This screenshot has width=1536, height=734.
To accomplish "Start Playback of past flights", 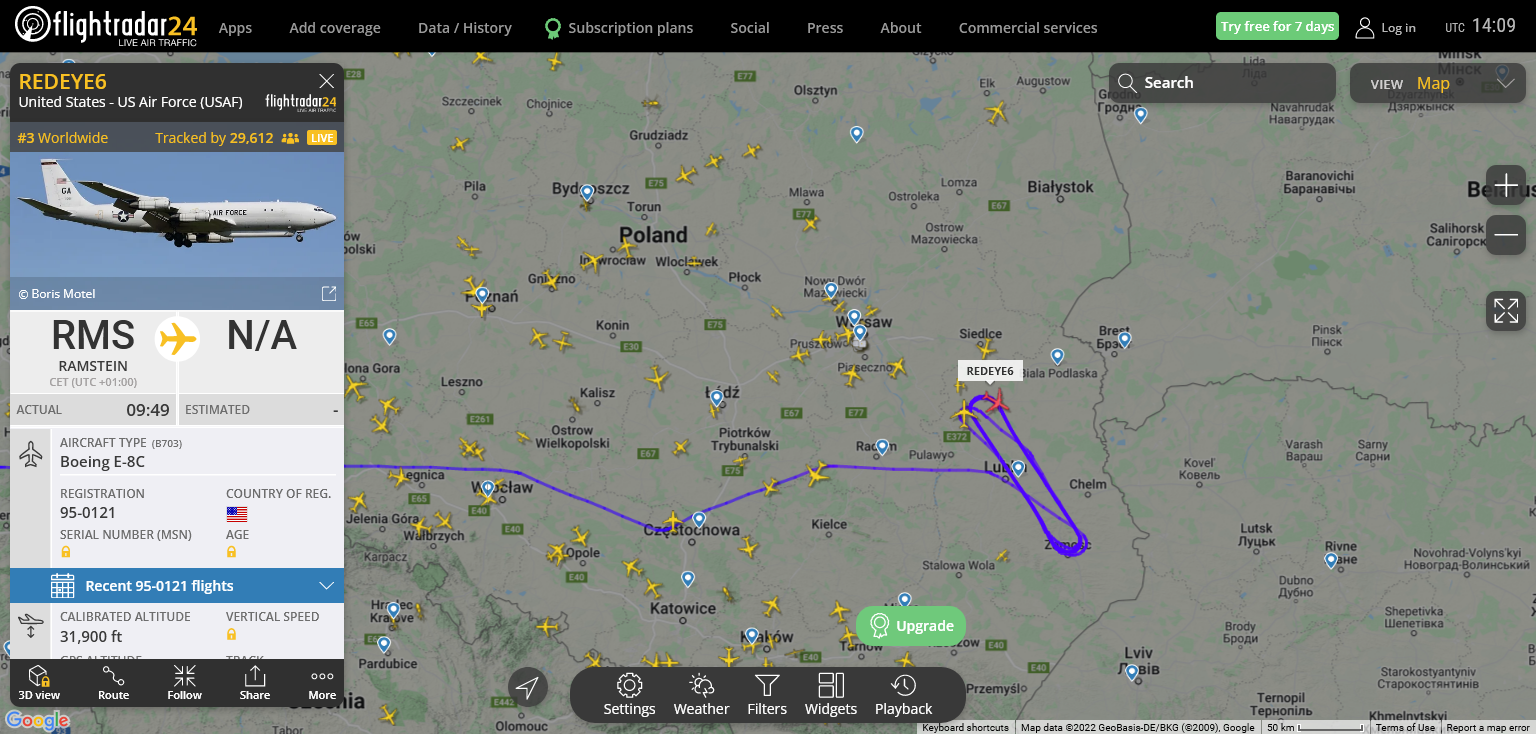I will [x=903, y=695].
